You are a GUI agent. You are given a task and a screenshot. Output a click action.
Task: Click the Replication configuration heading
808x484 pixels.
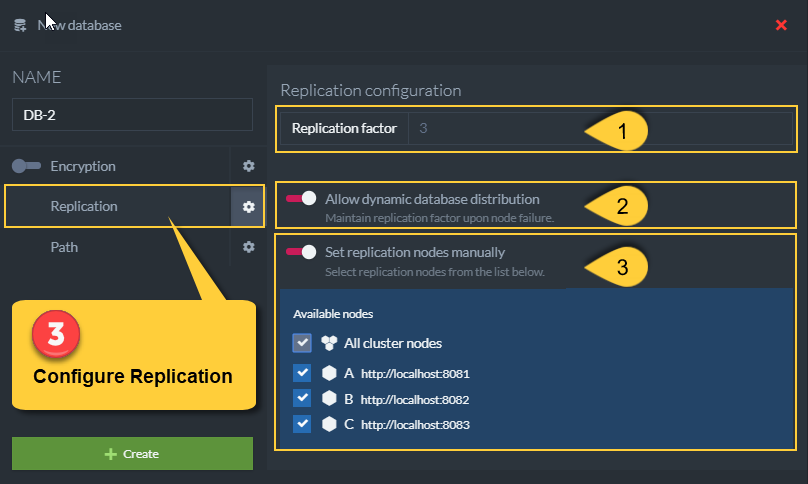coord(371,90)
